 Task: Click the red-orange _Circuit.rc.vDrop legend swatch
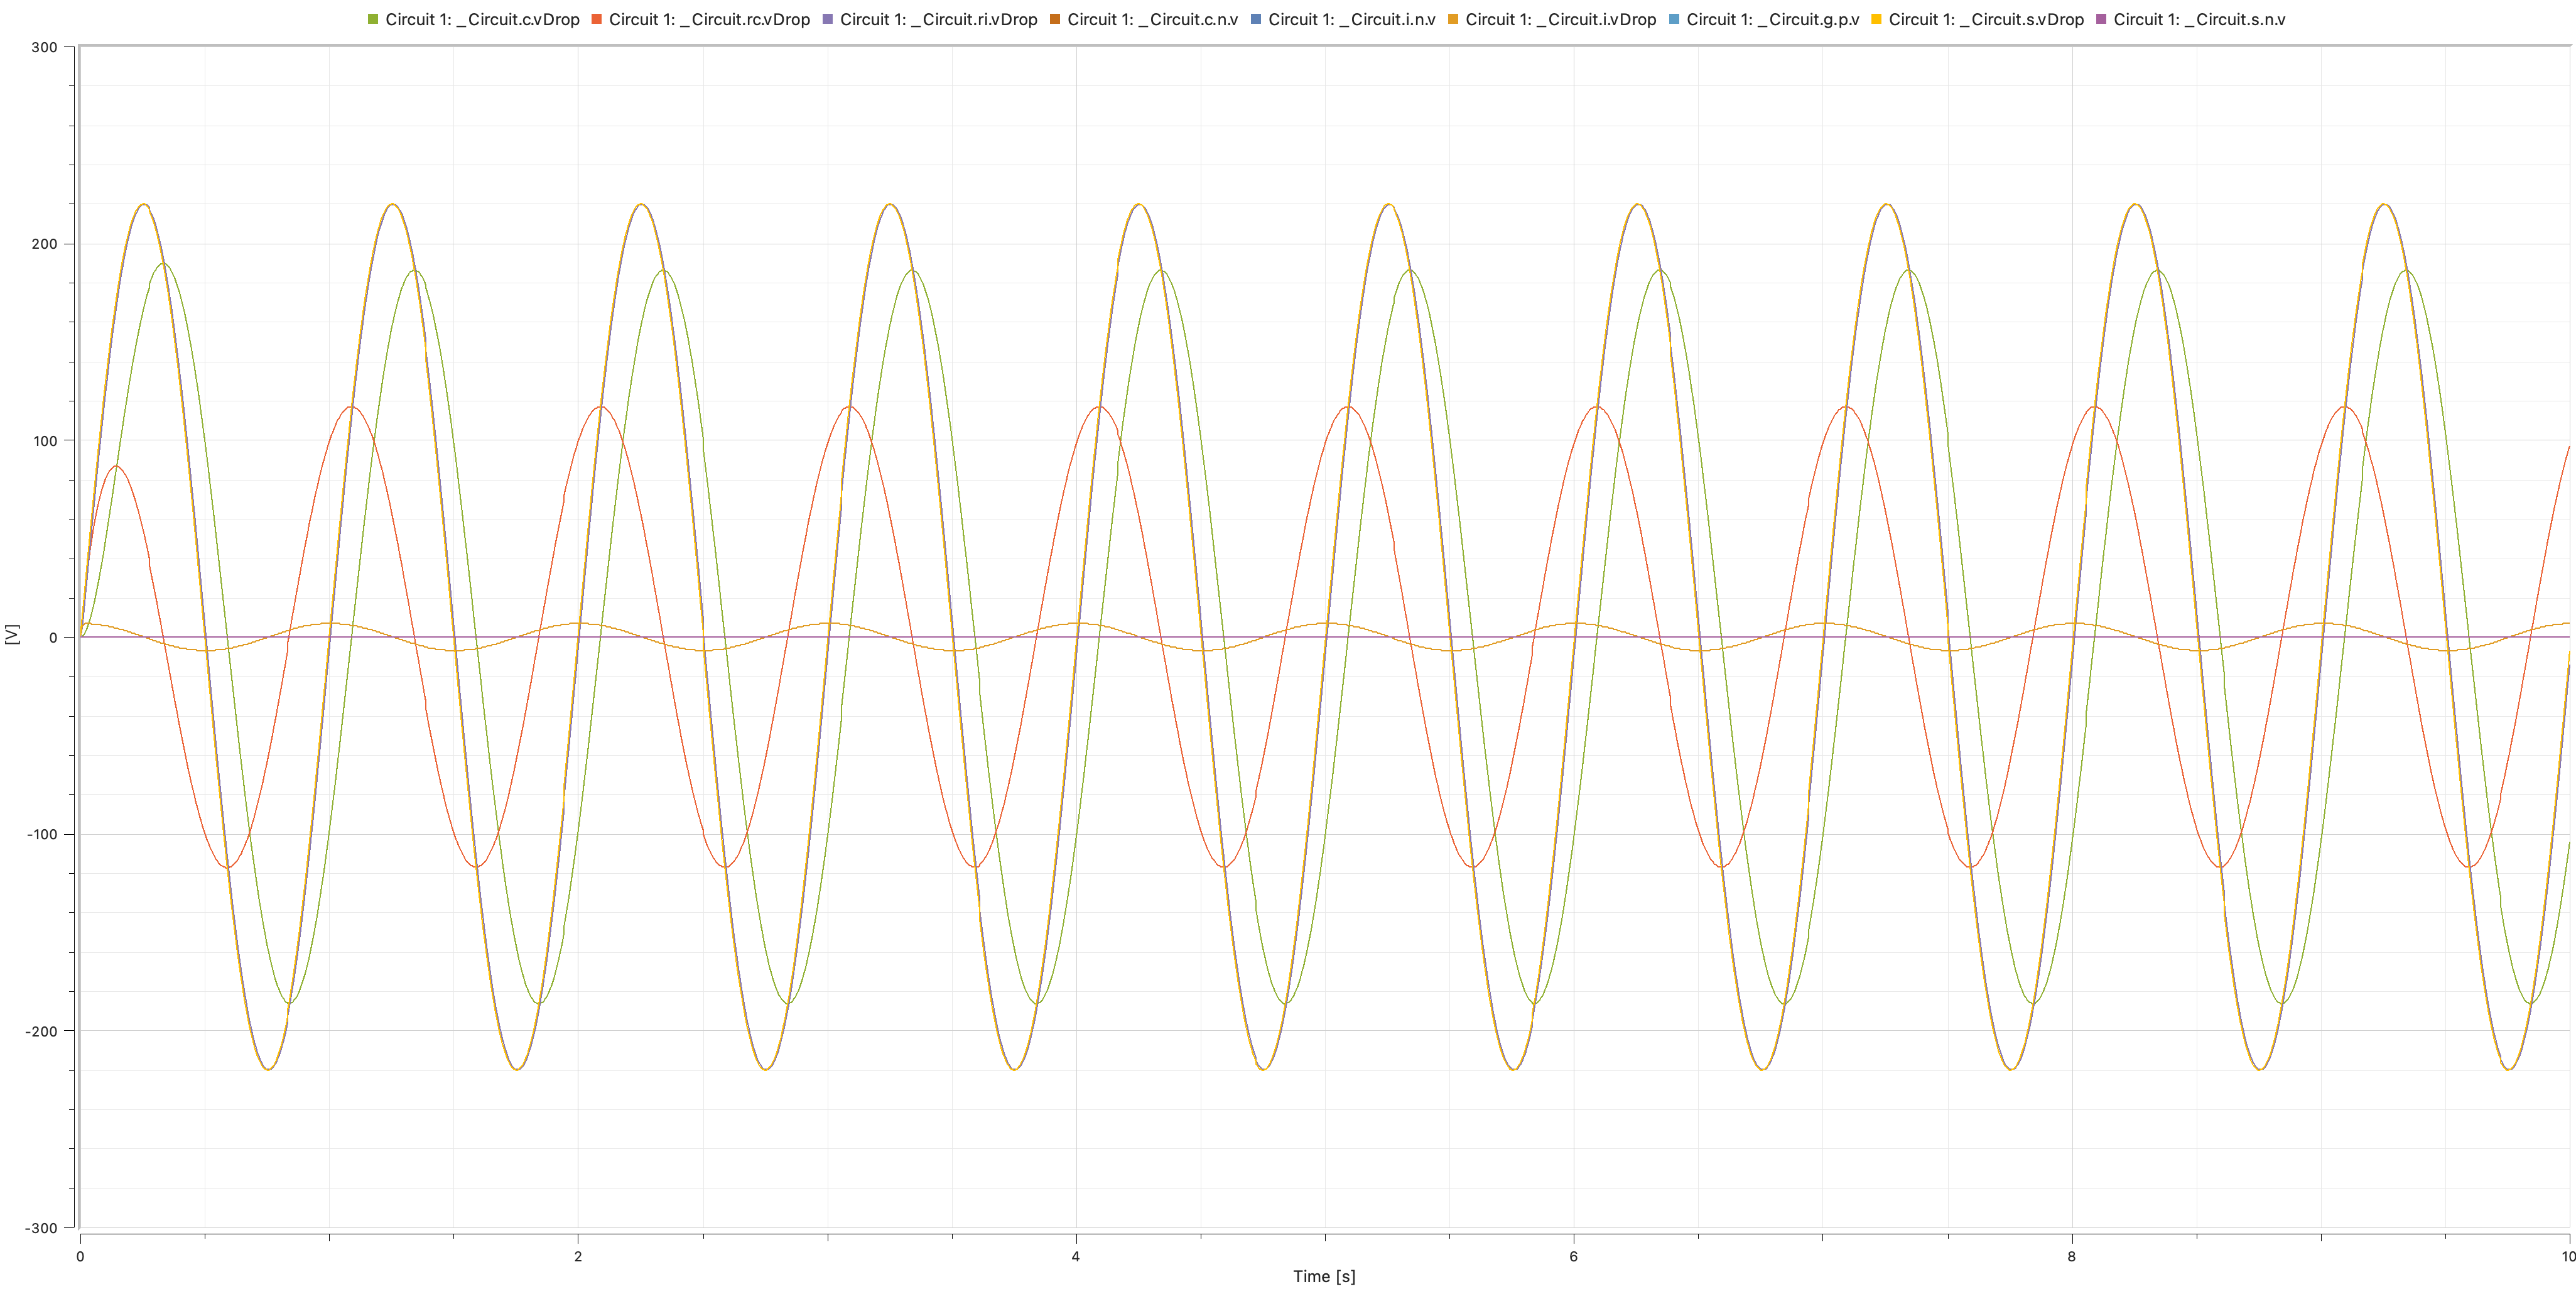coord(597,19)
